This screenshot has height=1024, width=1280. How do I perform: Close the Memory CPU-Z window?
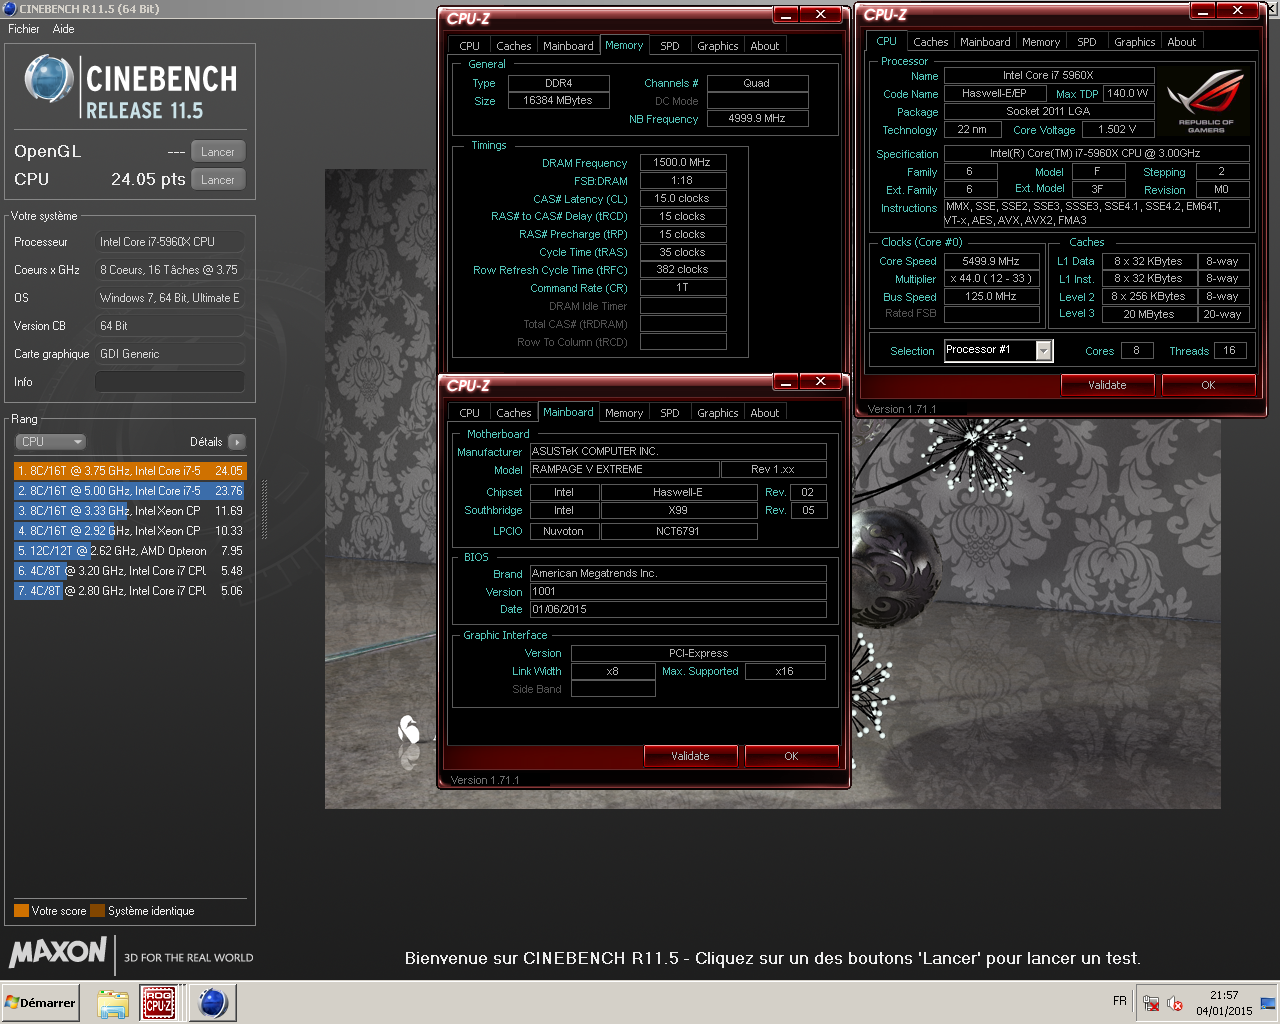click(820, 15)
